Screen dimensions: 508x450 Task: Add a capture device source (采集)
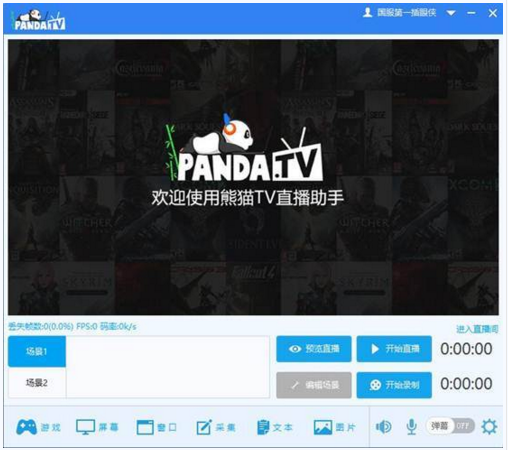(216, 427)
